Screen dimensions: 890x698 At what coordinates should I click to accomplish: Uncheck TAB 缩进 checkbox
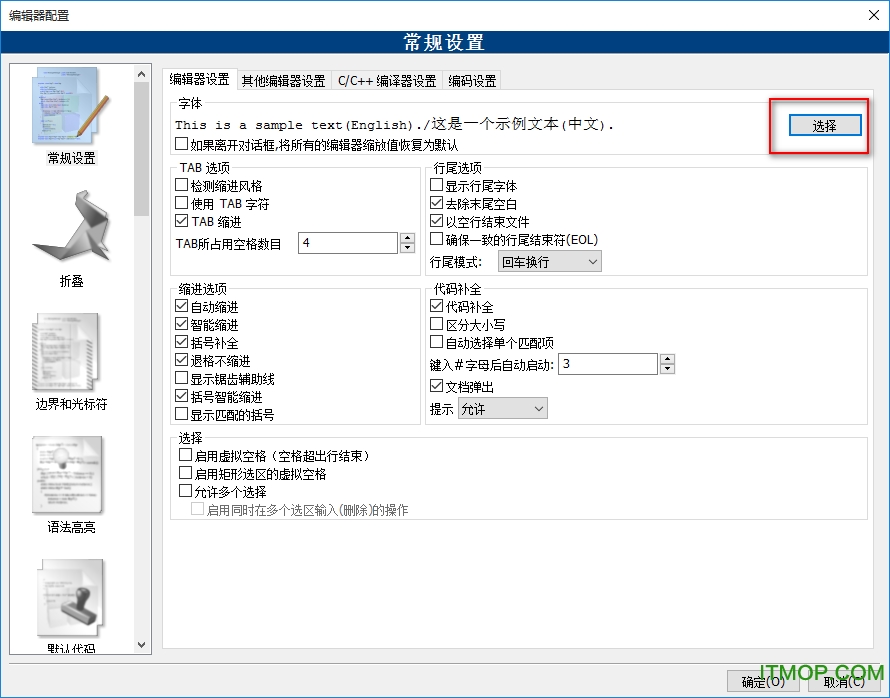(181, 221)
